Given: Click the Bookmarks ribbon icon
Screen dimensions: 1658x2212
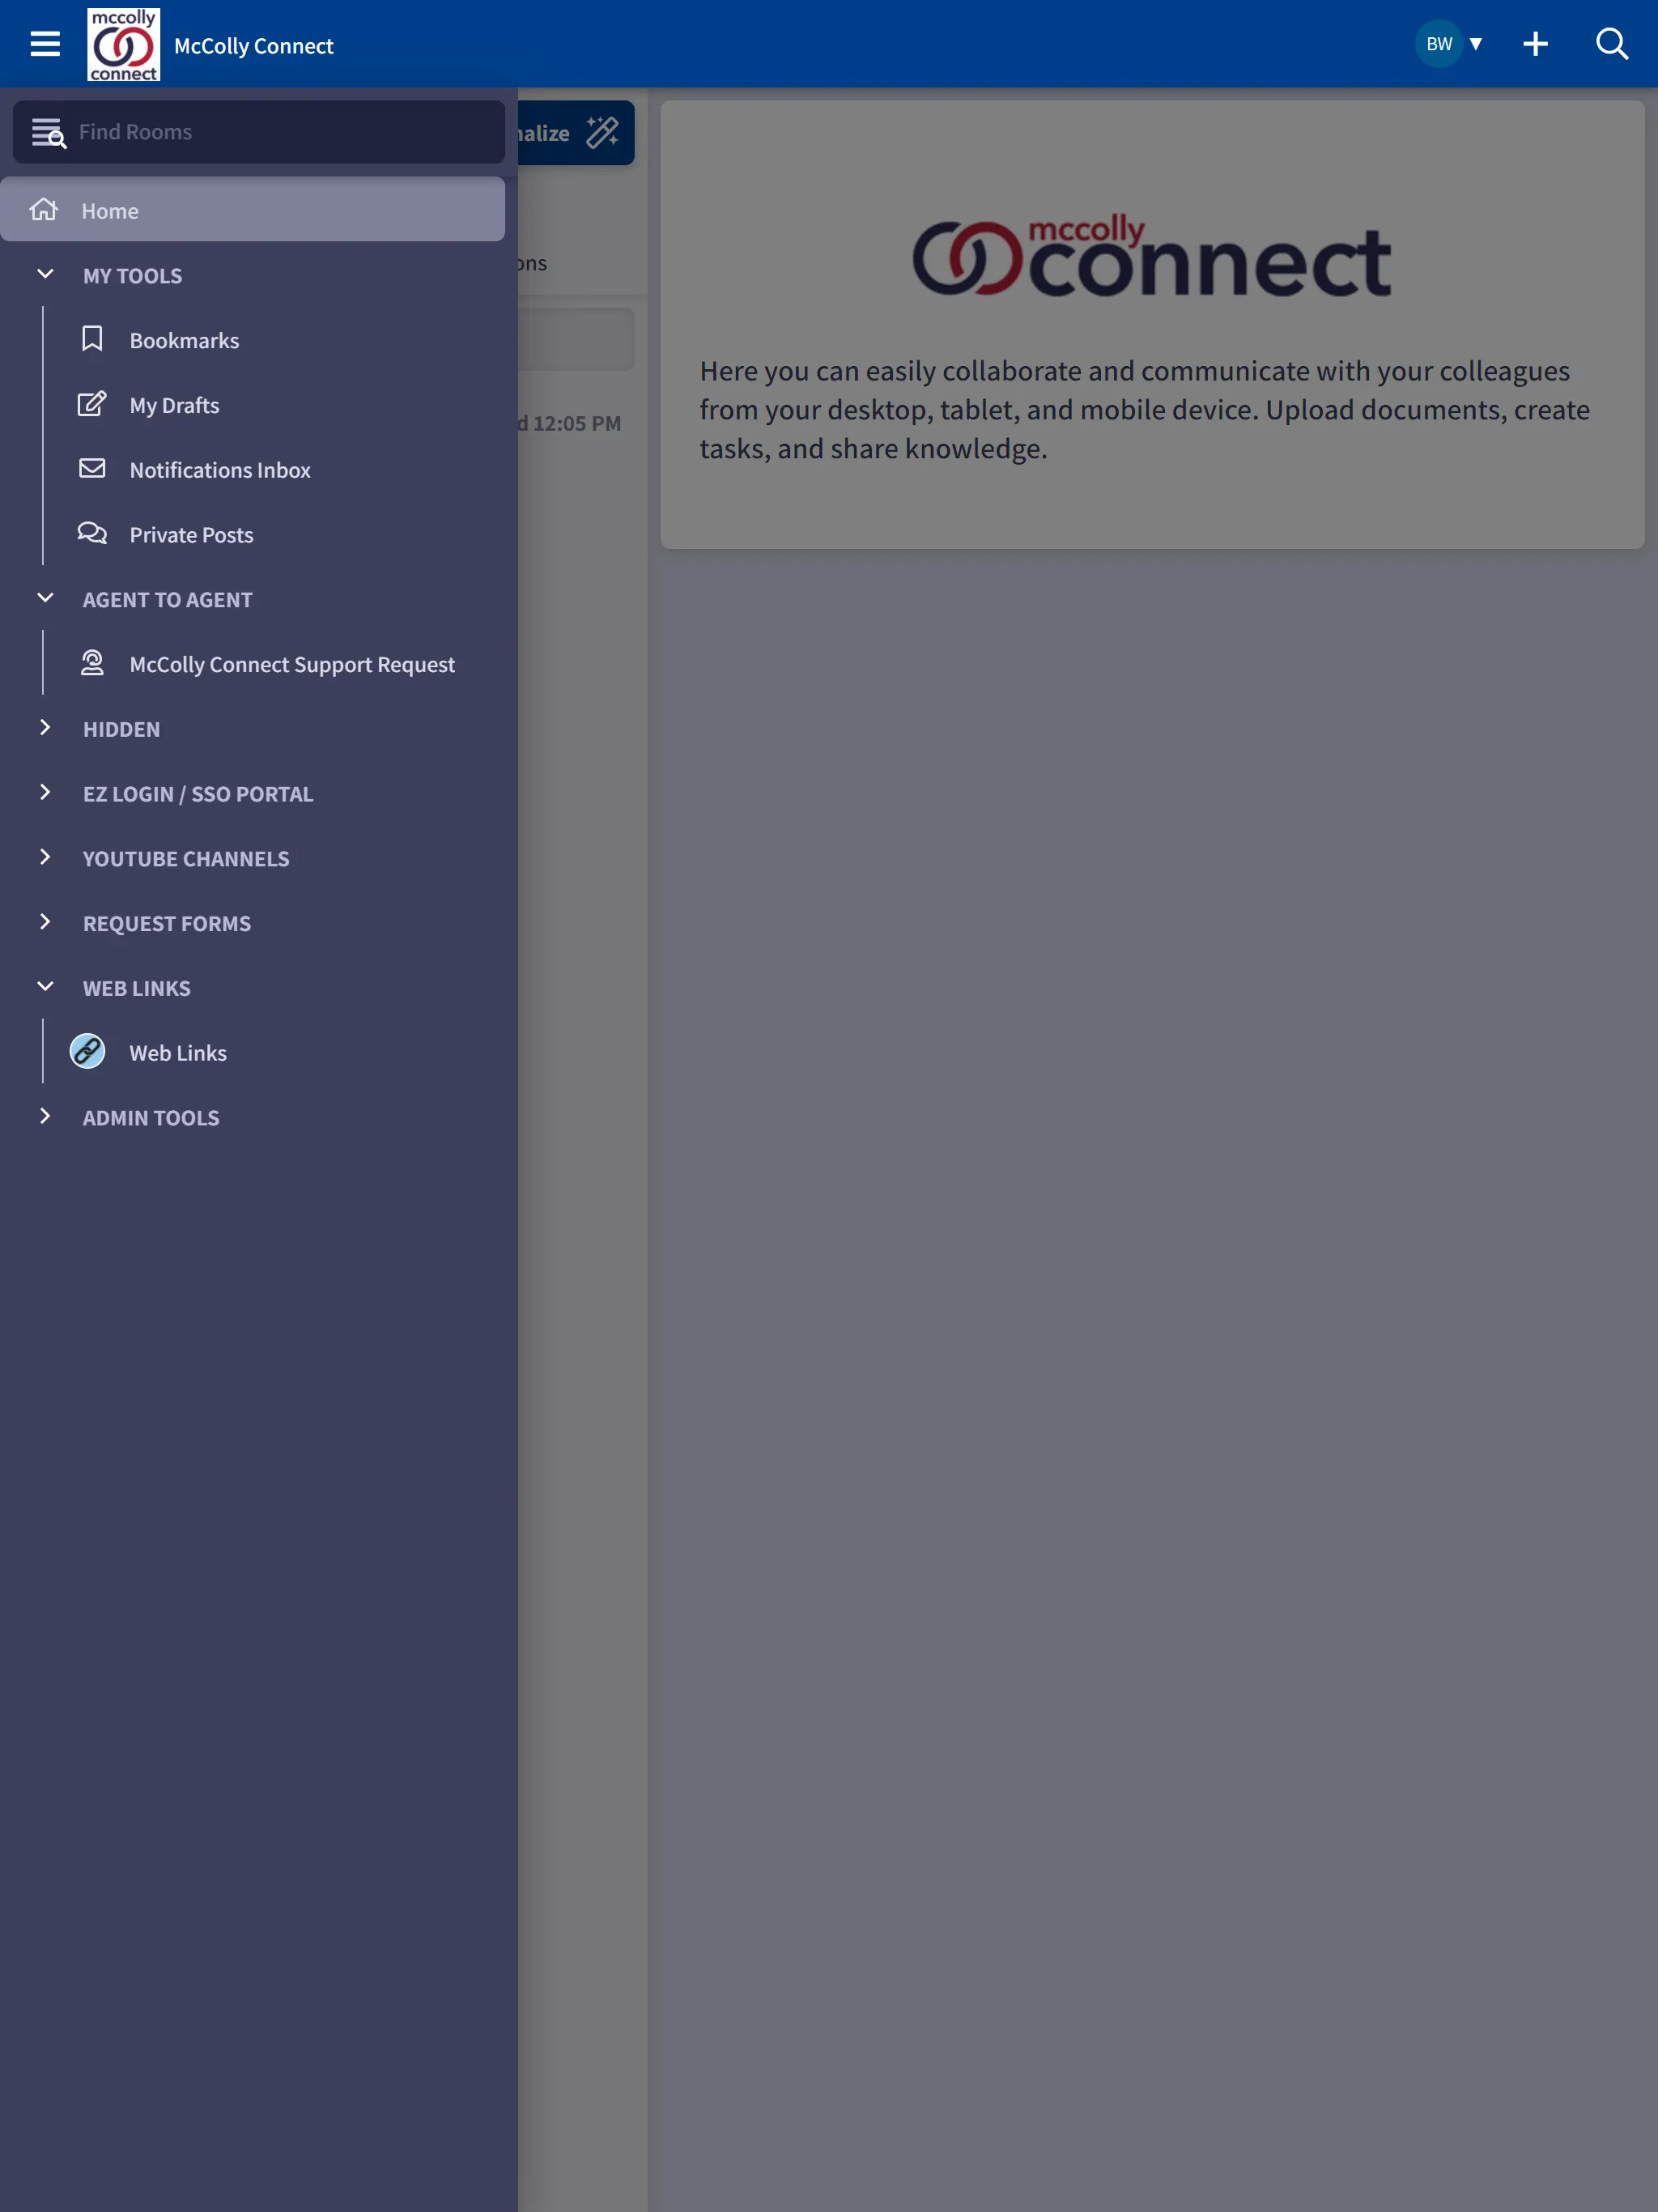Looking at the screenshot, I should pos(92,339).
